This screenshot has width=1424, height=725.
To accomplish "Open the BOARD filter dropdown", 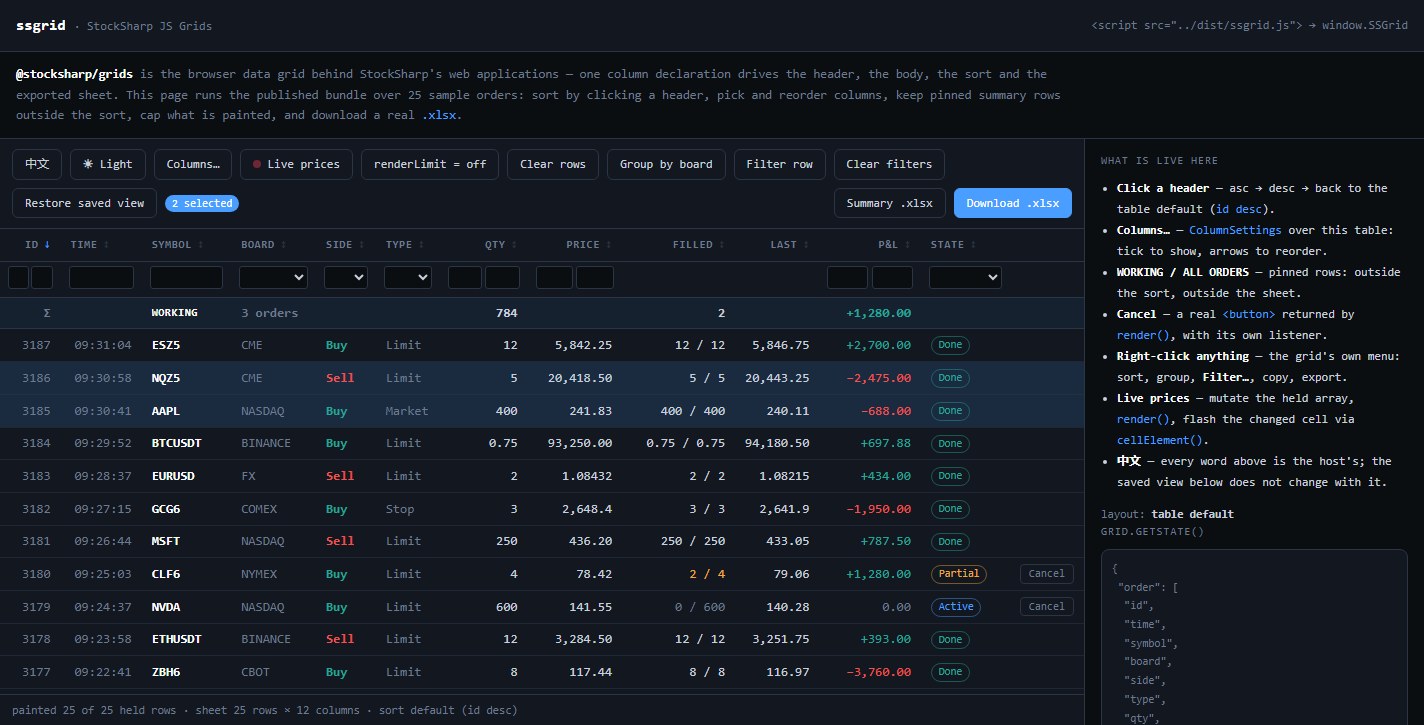I will click(x=273, y=277).
